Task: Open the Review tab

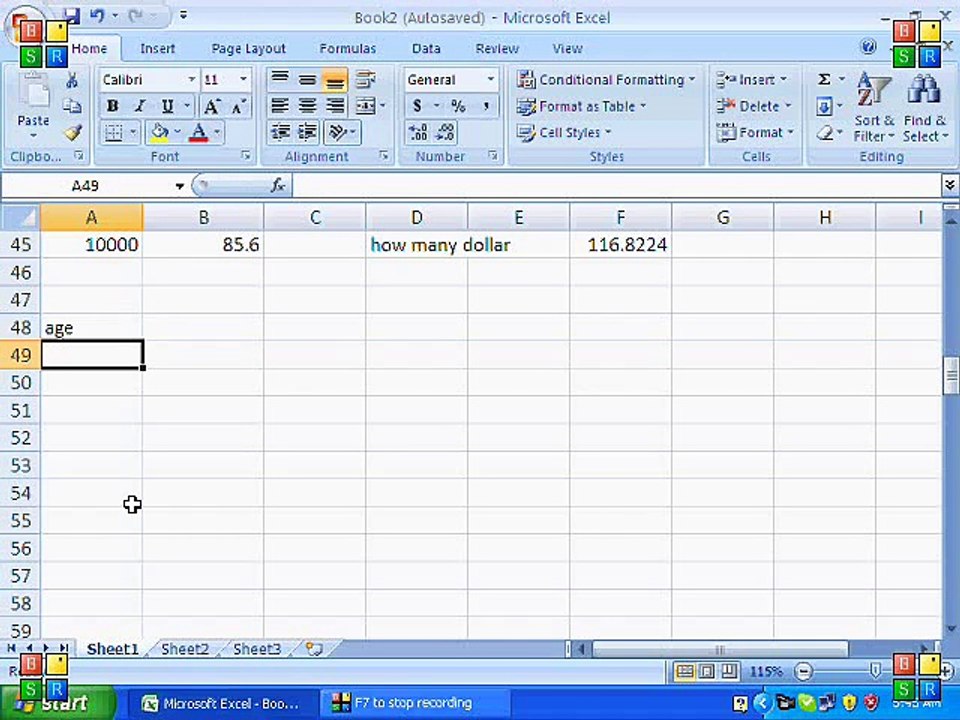Action: point(497,48)
